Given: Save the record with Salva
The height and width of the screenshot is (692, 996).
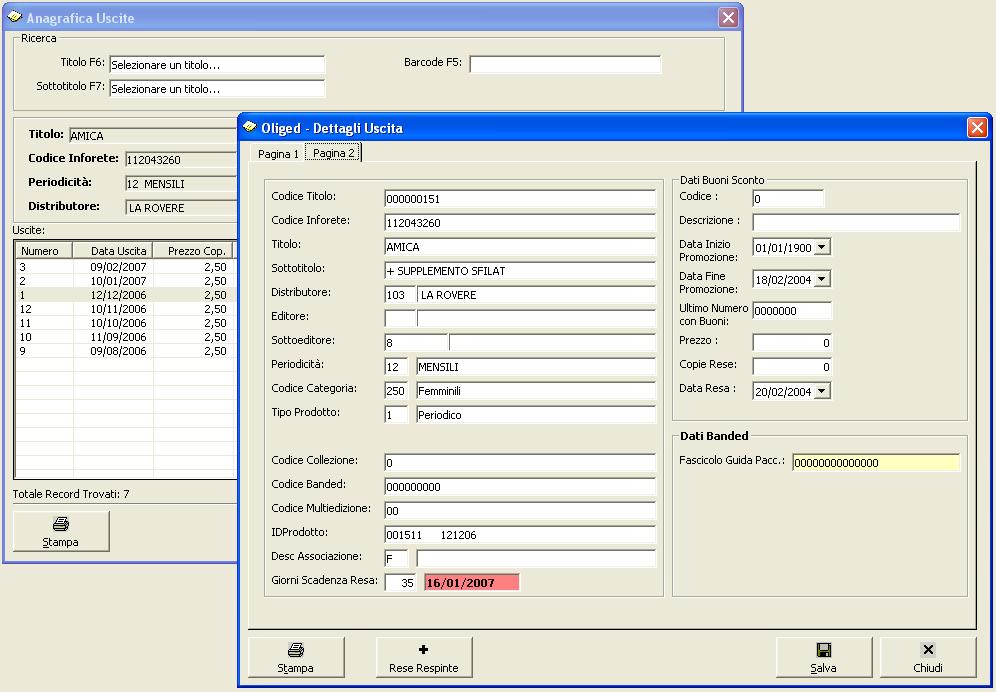Looking at the screenshot, I should pyautogui.click(x=823, y=657).
